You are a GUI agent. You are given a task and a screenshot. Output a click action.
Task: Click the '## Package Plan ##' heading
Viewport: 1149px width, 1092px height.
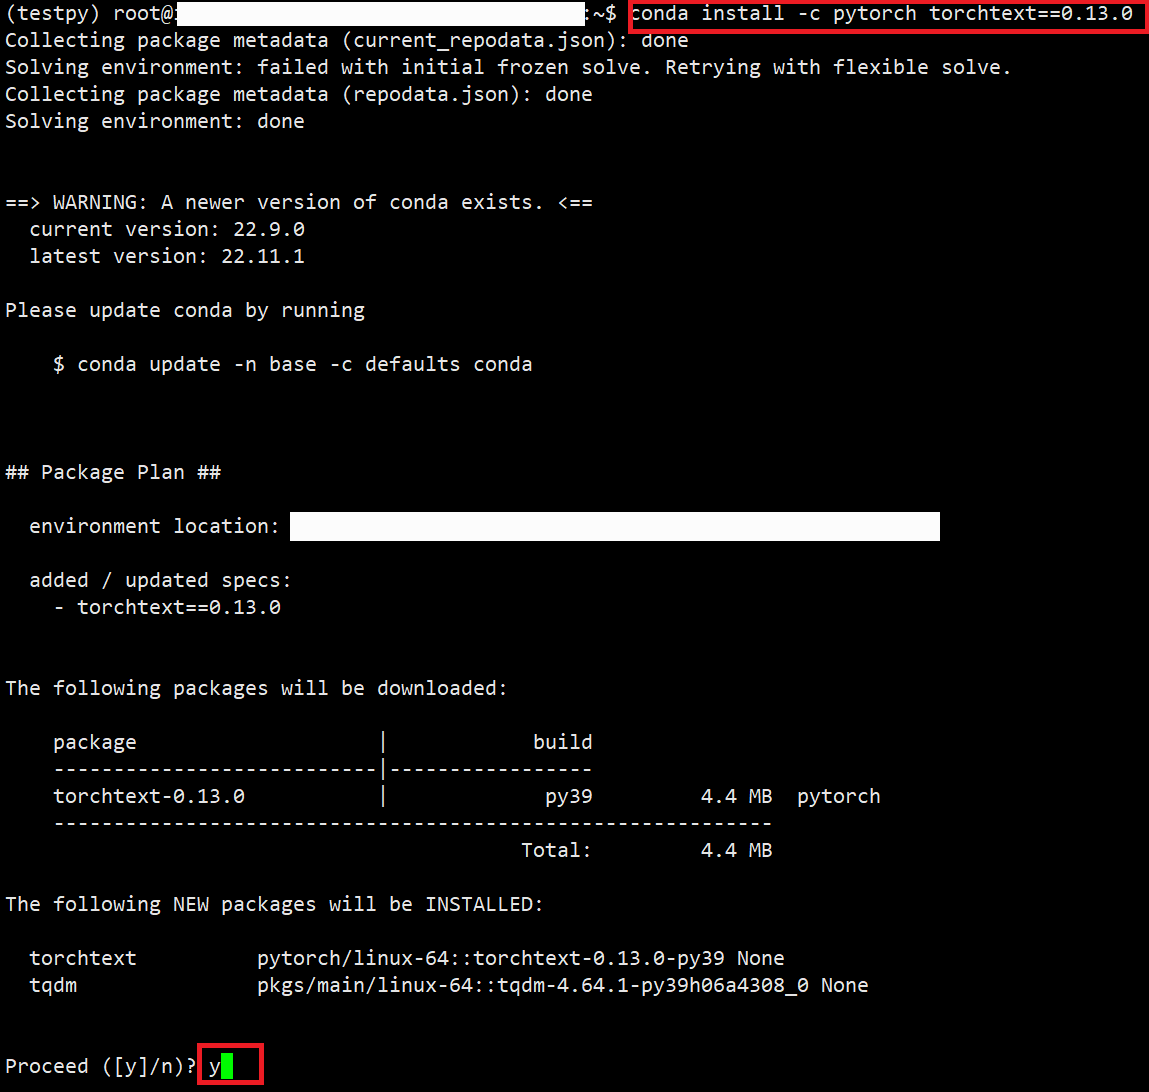tap(113, 473)
